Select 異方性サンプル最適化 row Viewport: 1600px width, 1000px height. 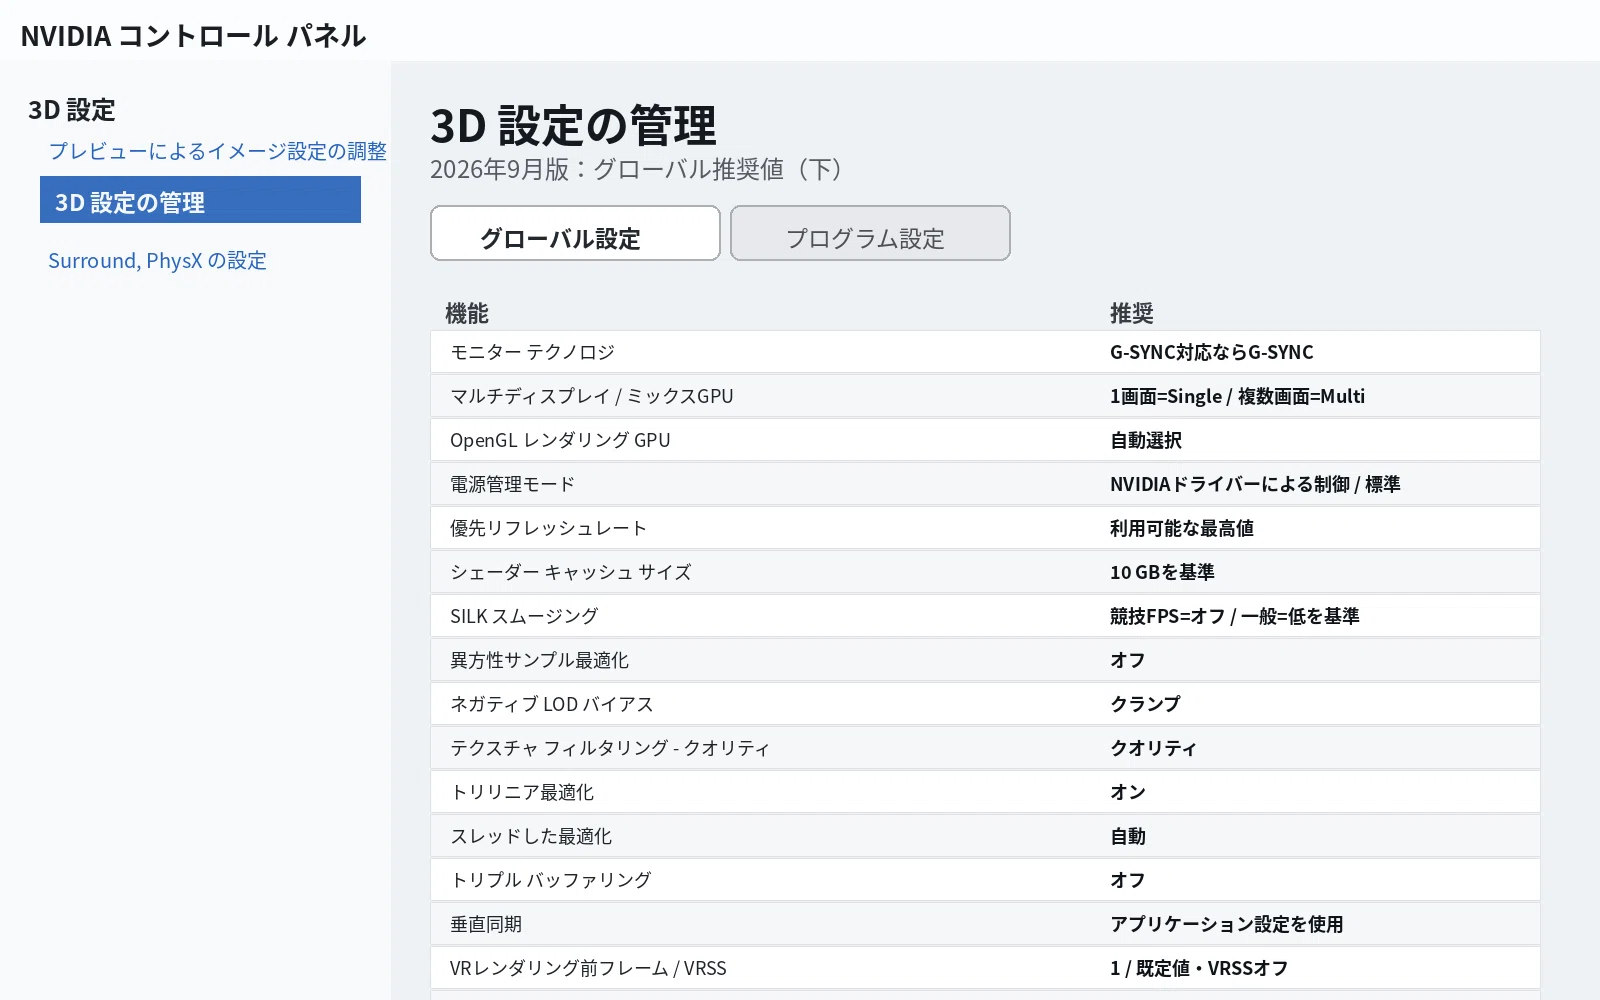(x=985, y=660)
